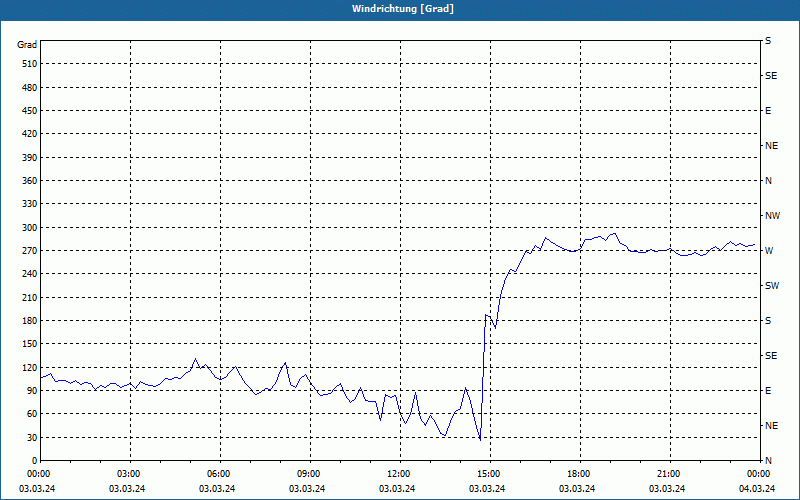Click the 270 degree axis label
The height and width of the screenshot is (500, 800).
[x=30, y=251]
